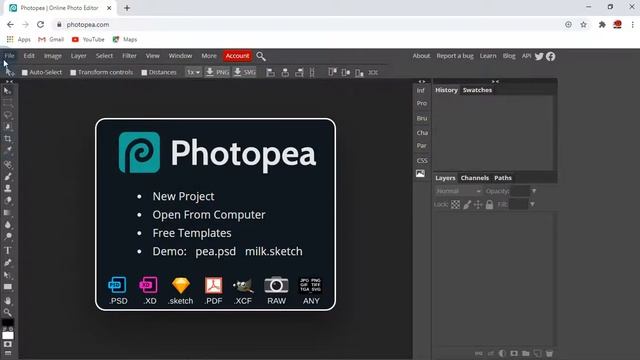Switch to the Channels tab

click(475, 178)
